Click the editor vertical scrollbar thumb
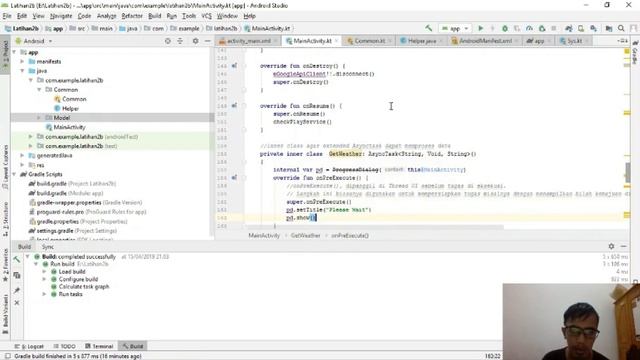 click(x=628, y=173)
